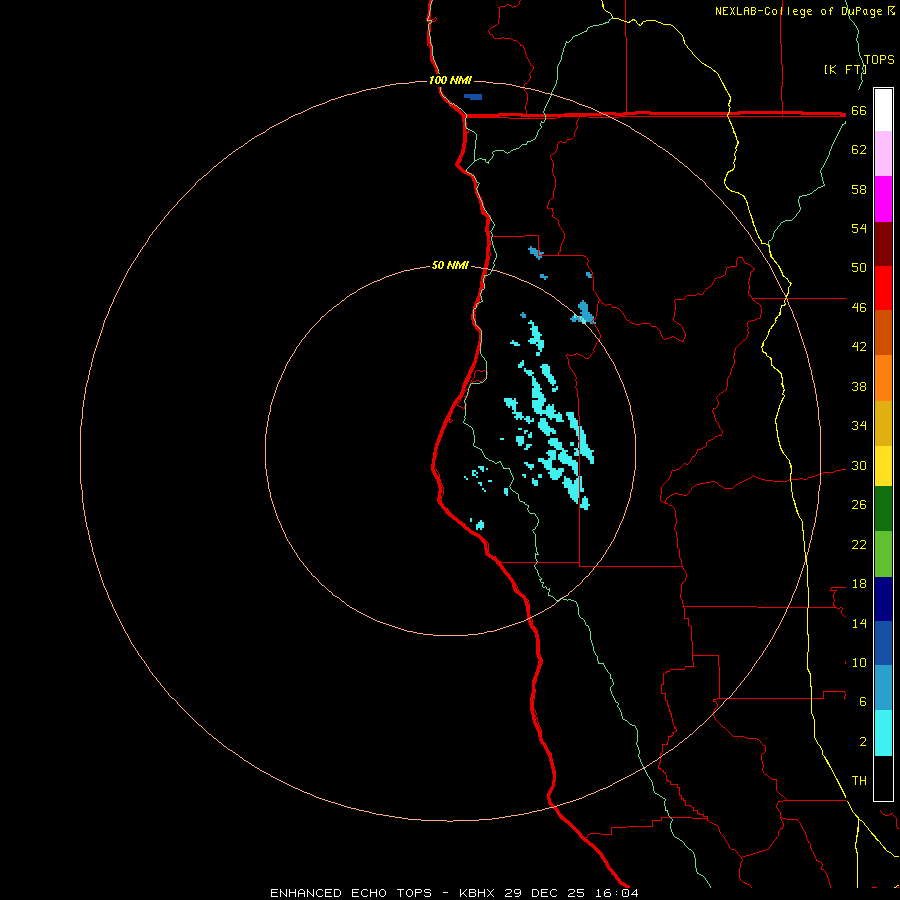Image resolution: width=900 pixels, height=900 pixels.
Task: Click the magenta legend swatch
Action: click(x=883, y=199)
